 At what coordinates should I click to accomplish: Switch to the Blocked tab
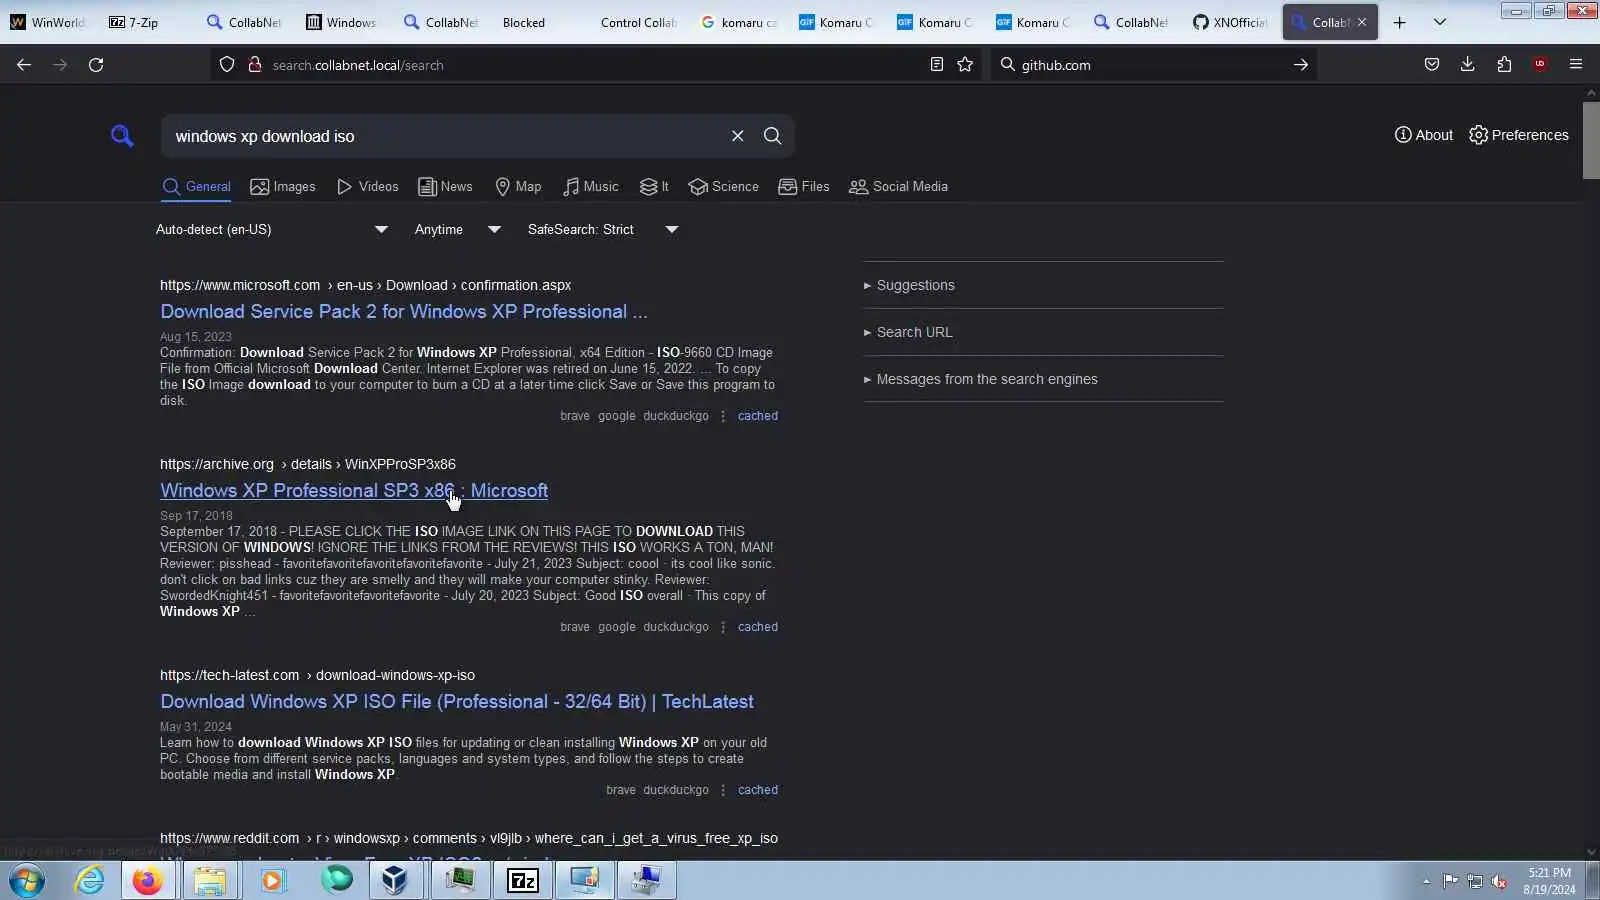pos(537,22)
